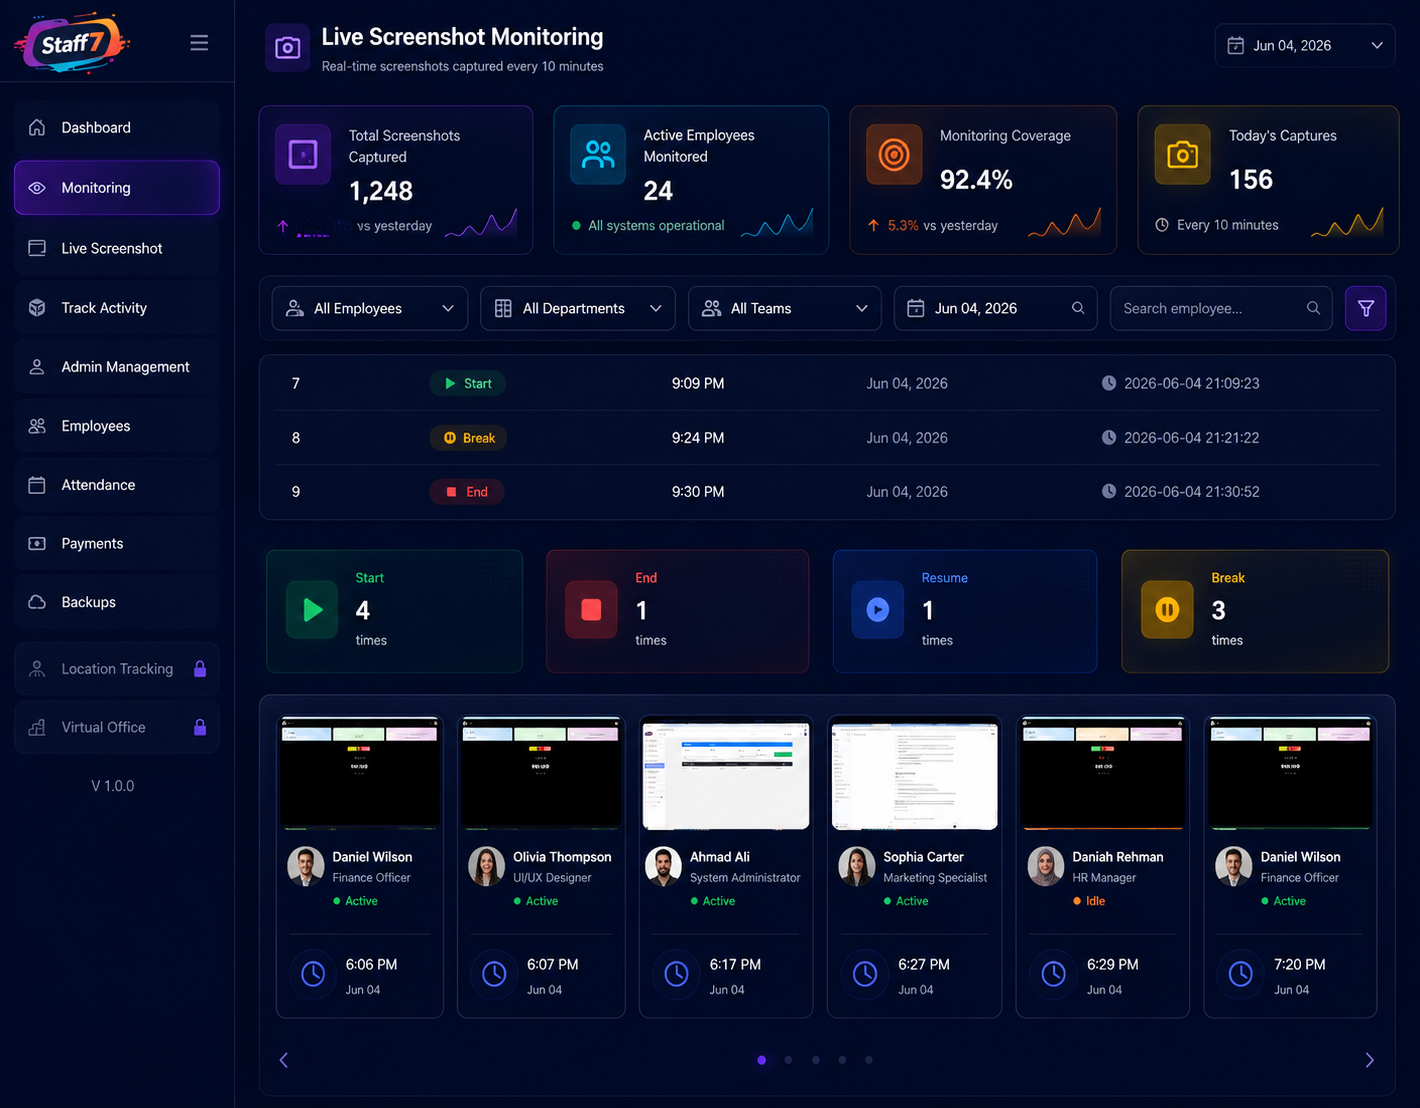Viewport: 1420px width, 1108px height.
Task: Open Live Screenshot sidebar item
Action: pyautogui.click(x=117, y=248)
